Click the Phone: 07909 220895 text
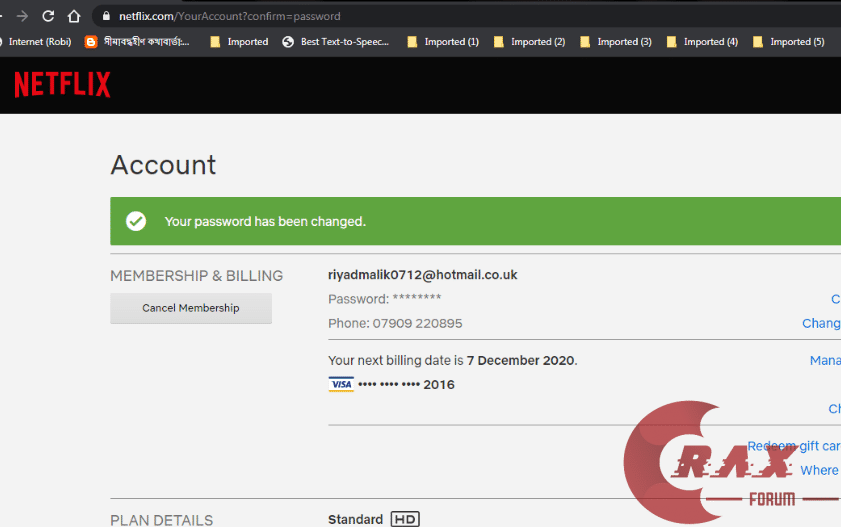The image size is (841, 527). (x=395, y=323)
